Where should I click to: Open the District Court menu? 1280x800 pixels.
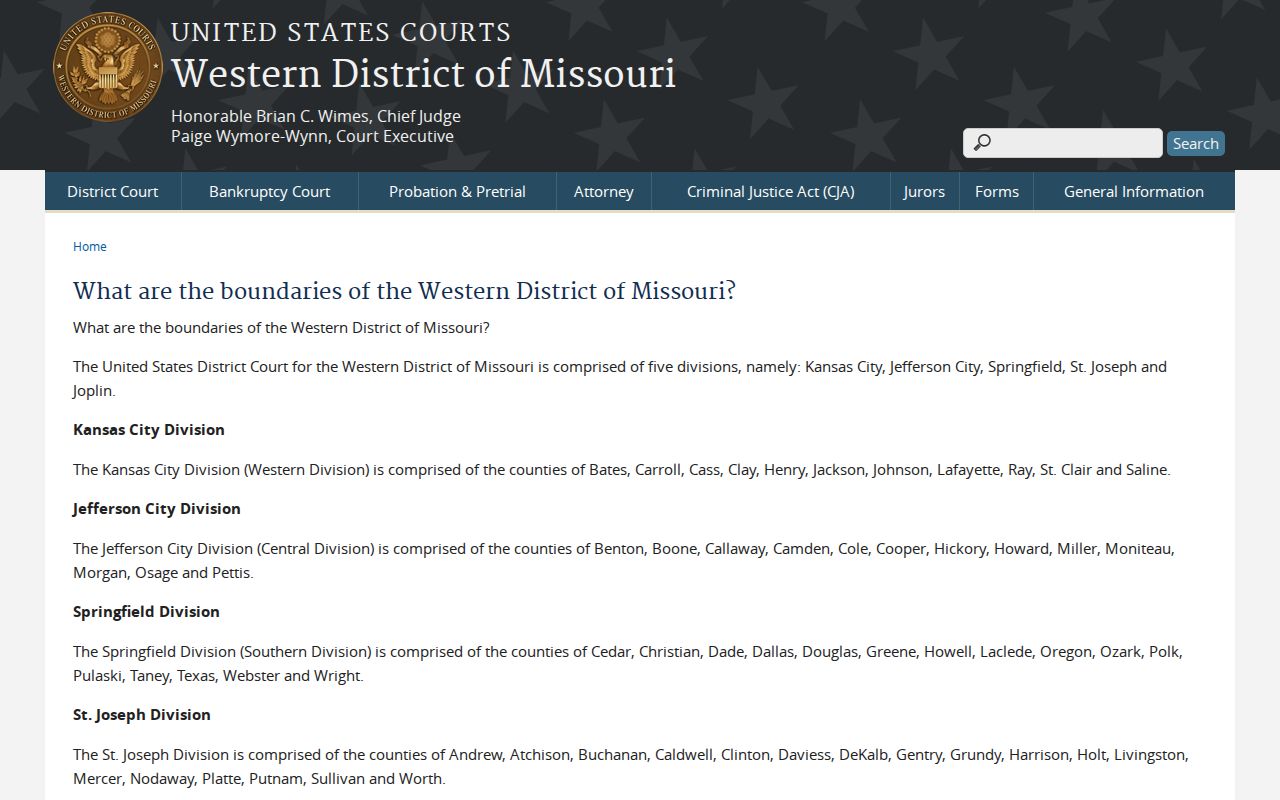click(x=113, y=191)
